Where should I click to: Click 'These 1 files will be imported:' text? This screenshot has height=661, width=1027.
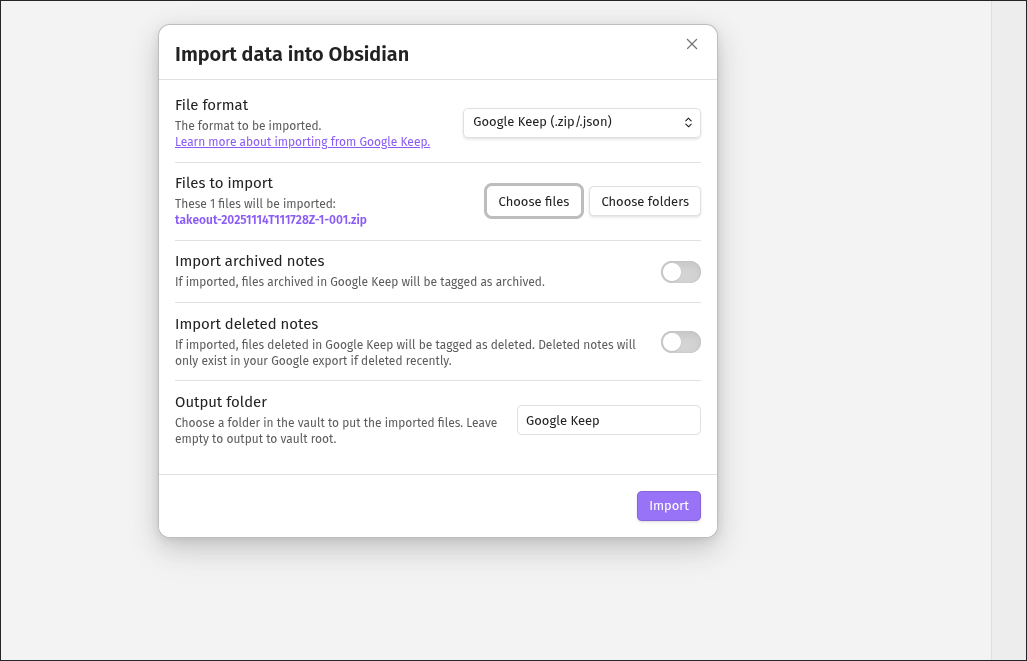click(x=255, y=203)
